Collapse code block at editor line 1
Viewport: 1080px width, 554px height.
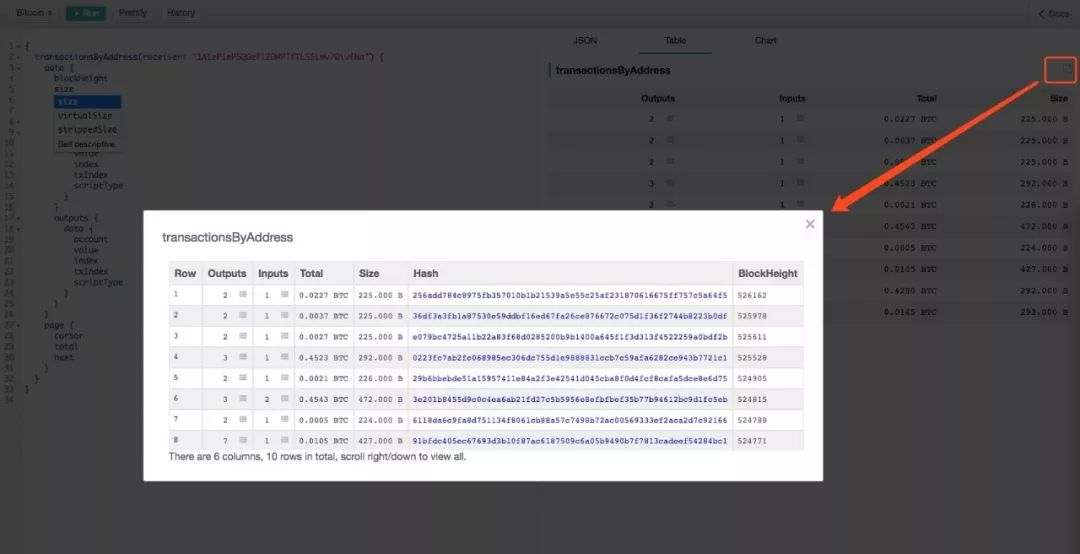point(19,47)
